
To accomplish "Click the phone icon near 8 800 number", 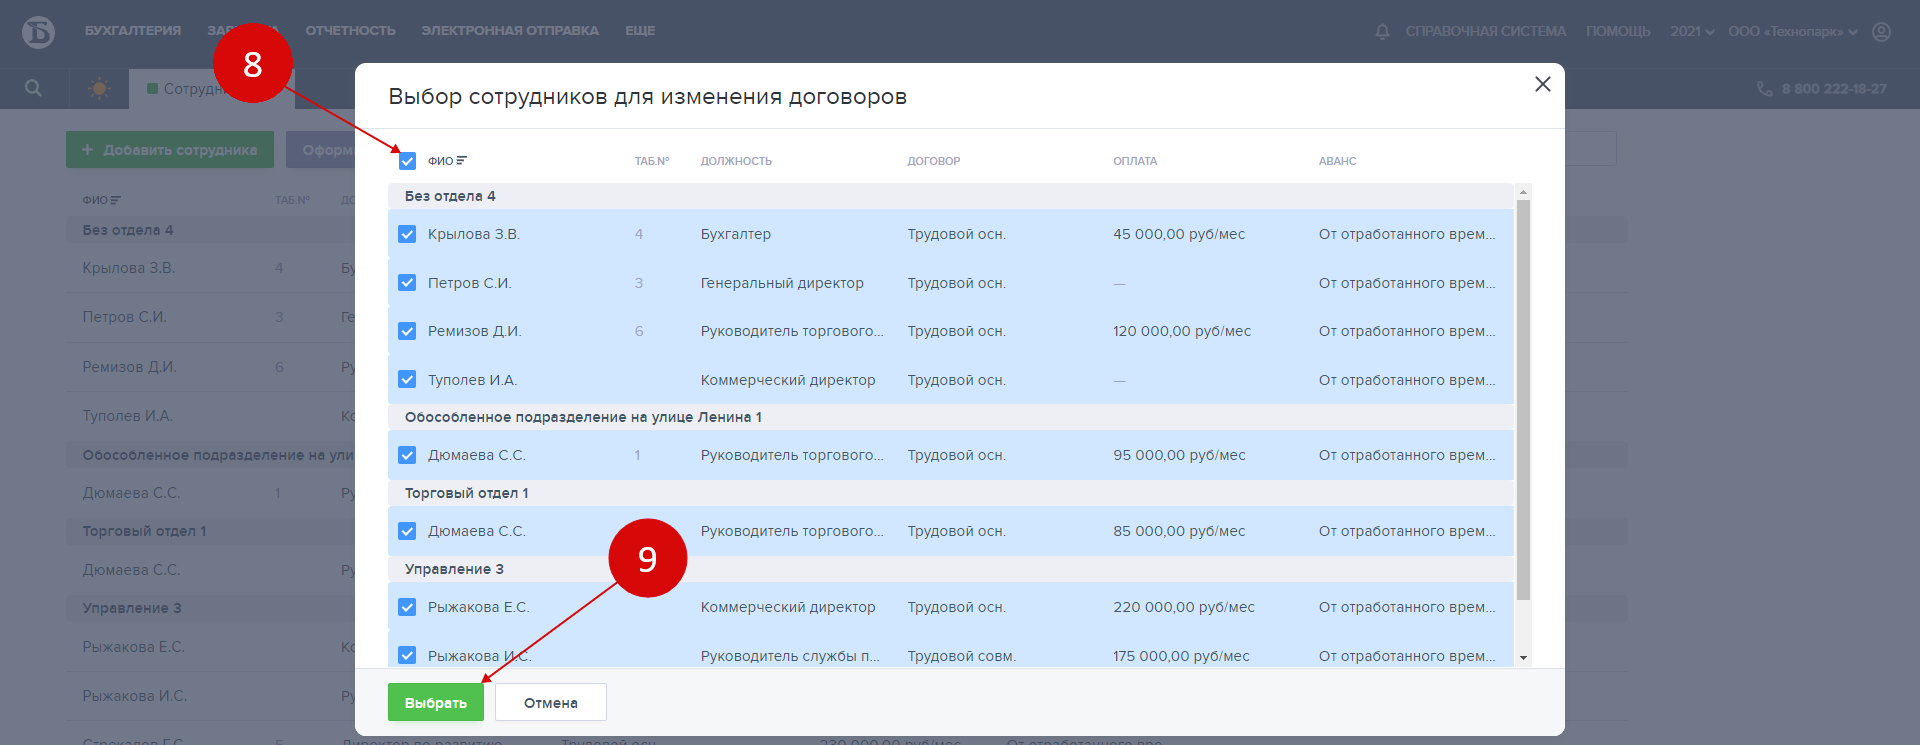I will pos(1765,89).
